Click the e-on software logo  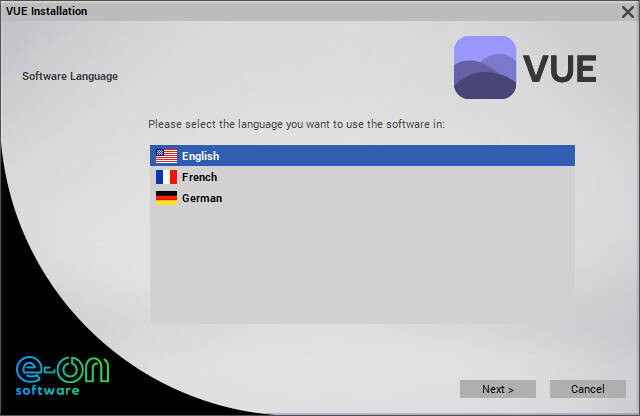pyautogui.click(x=62, y=375)
